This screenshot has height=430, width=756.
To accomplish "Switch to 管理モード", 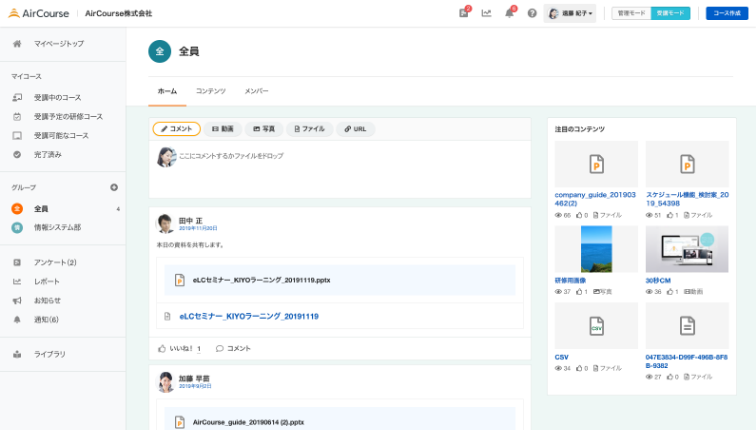I will click(631, 13).
